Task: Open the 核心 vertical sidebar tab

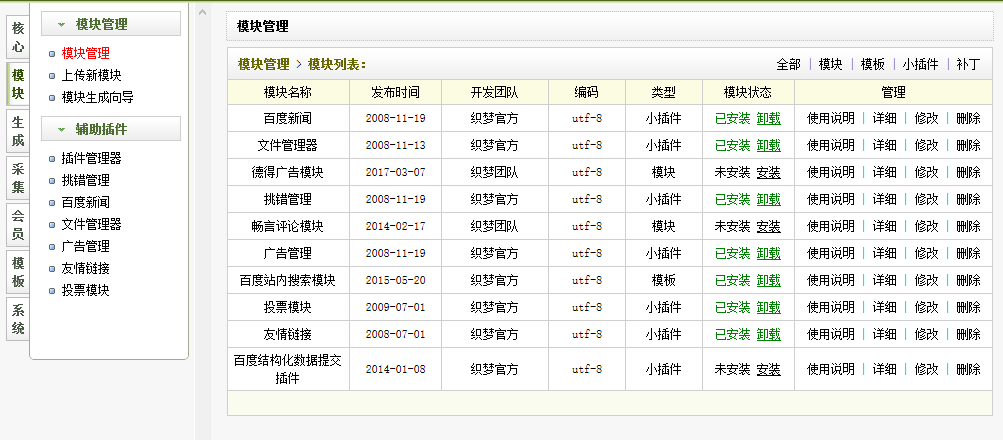Action: point(18,37)
